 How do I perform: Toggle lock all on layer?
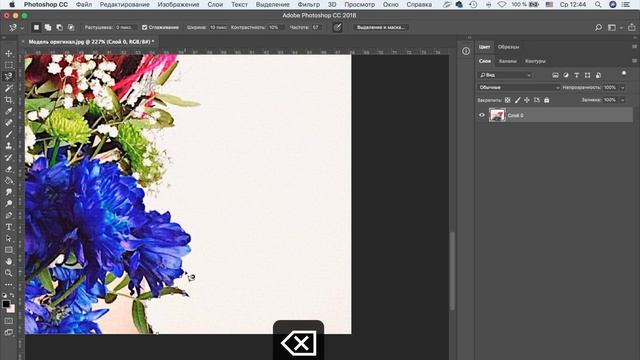(547, 100)
